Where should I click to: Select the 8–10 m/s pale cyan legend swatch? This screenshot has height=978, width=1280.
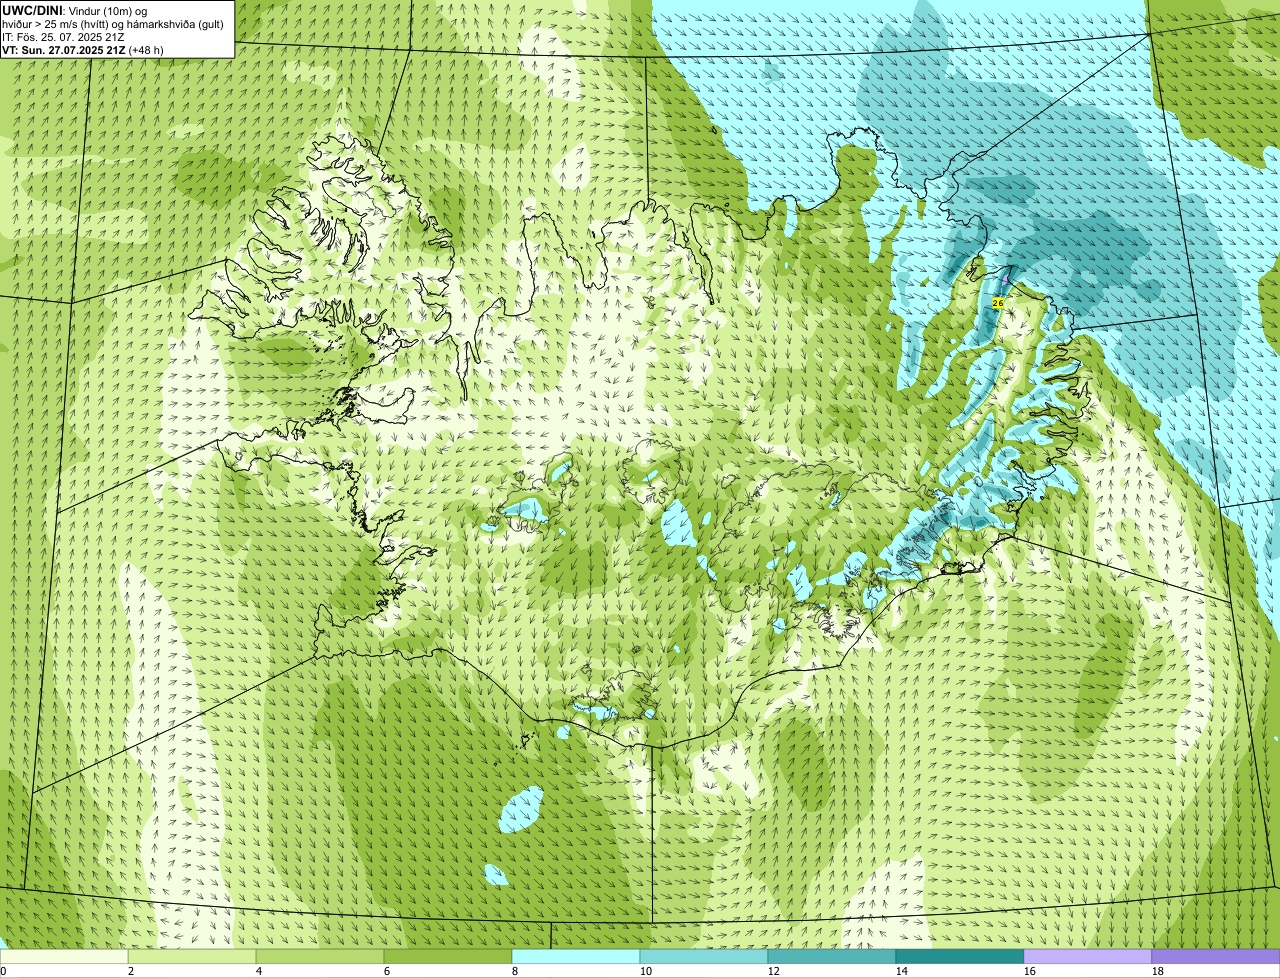point(576,956)
